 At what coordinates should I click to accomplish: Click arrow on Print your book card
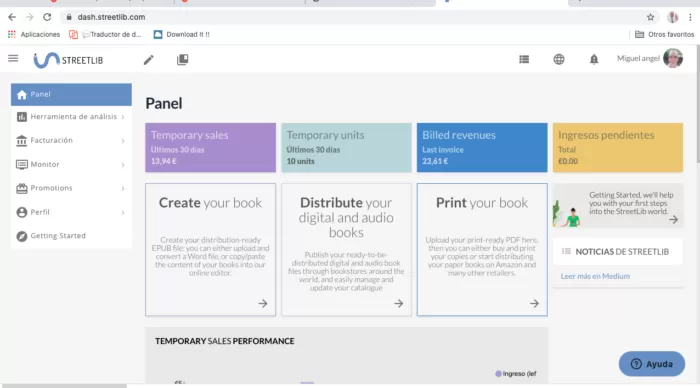click(x=534, y=304)
